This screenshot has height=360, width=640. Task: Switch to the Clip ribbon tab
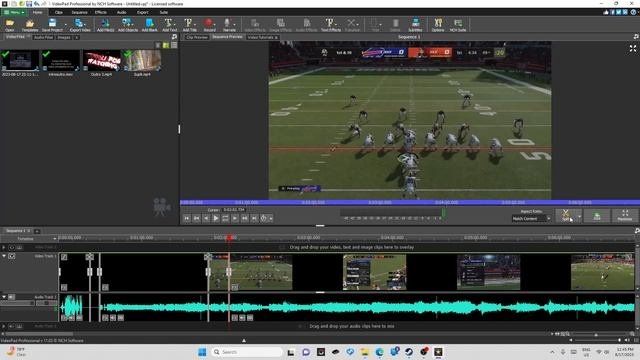pos(58,12)
